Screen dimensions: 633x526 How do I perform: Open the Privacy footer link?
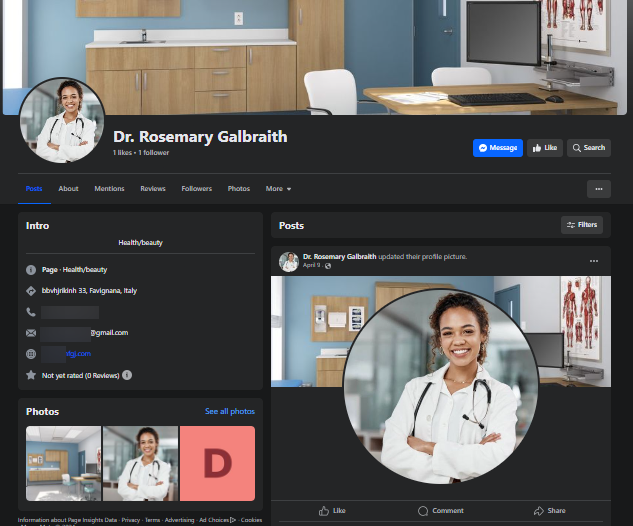coord(131,520)
